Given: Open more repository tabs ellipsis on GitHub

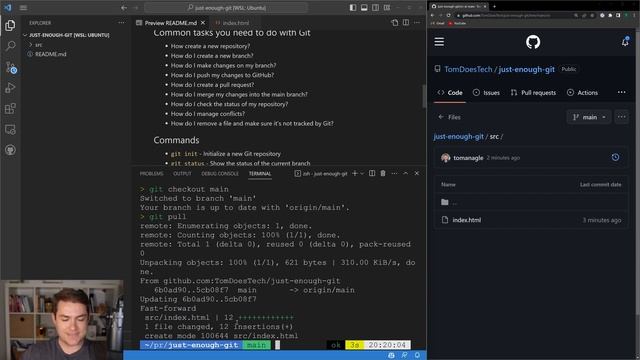Looking at the screenshot, I should [621, 93].
